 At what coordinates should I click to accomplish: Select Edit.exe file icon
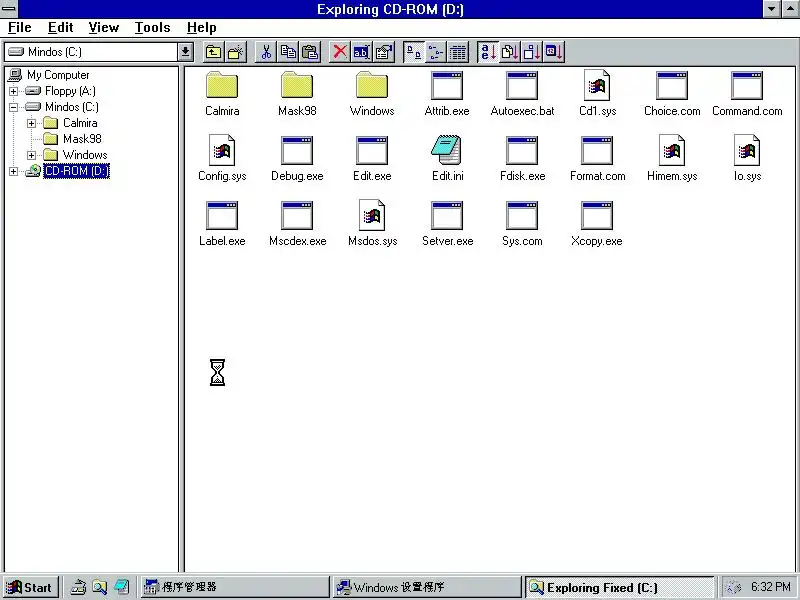coord(372,159)
